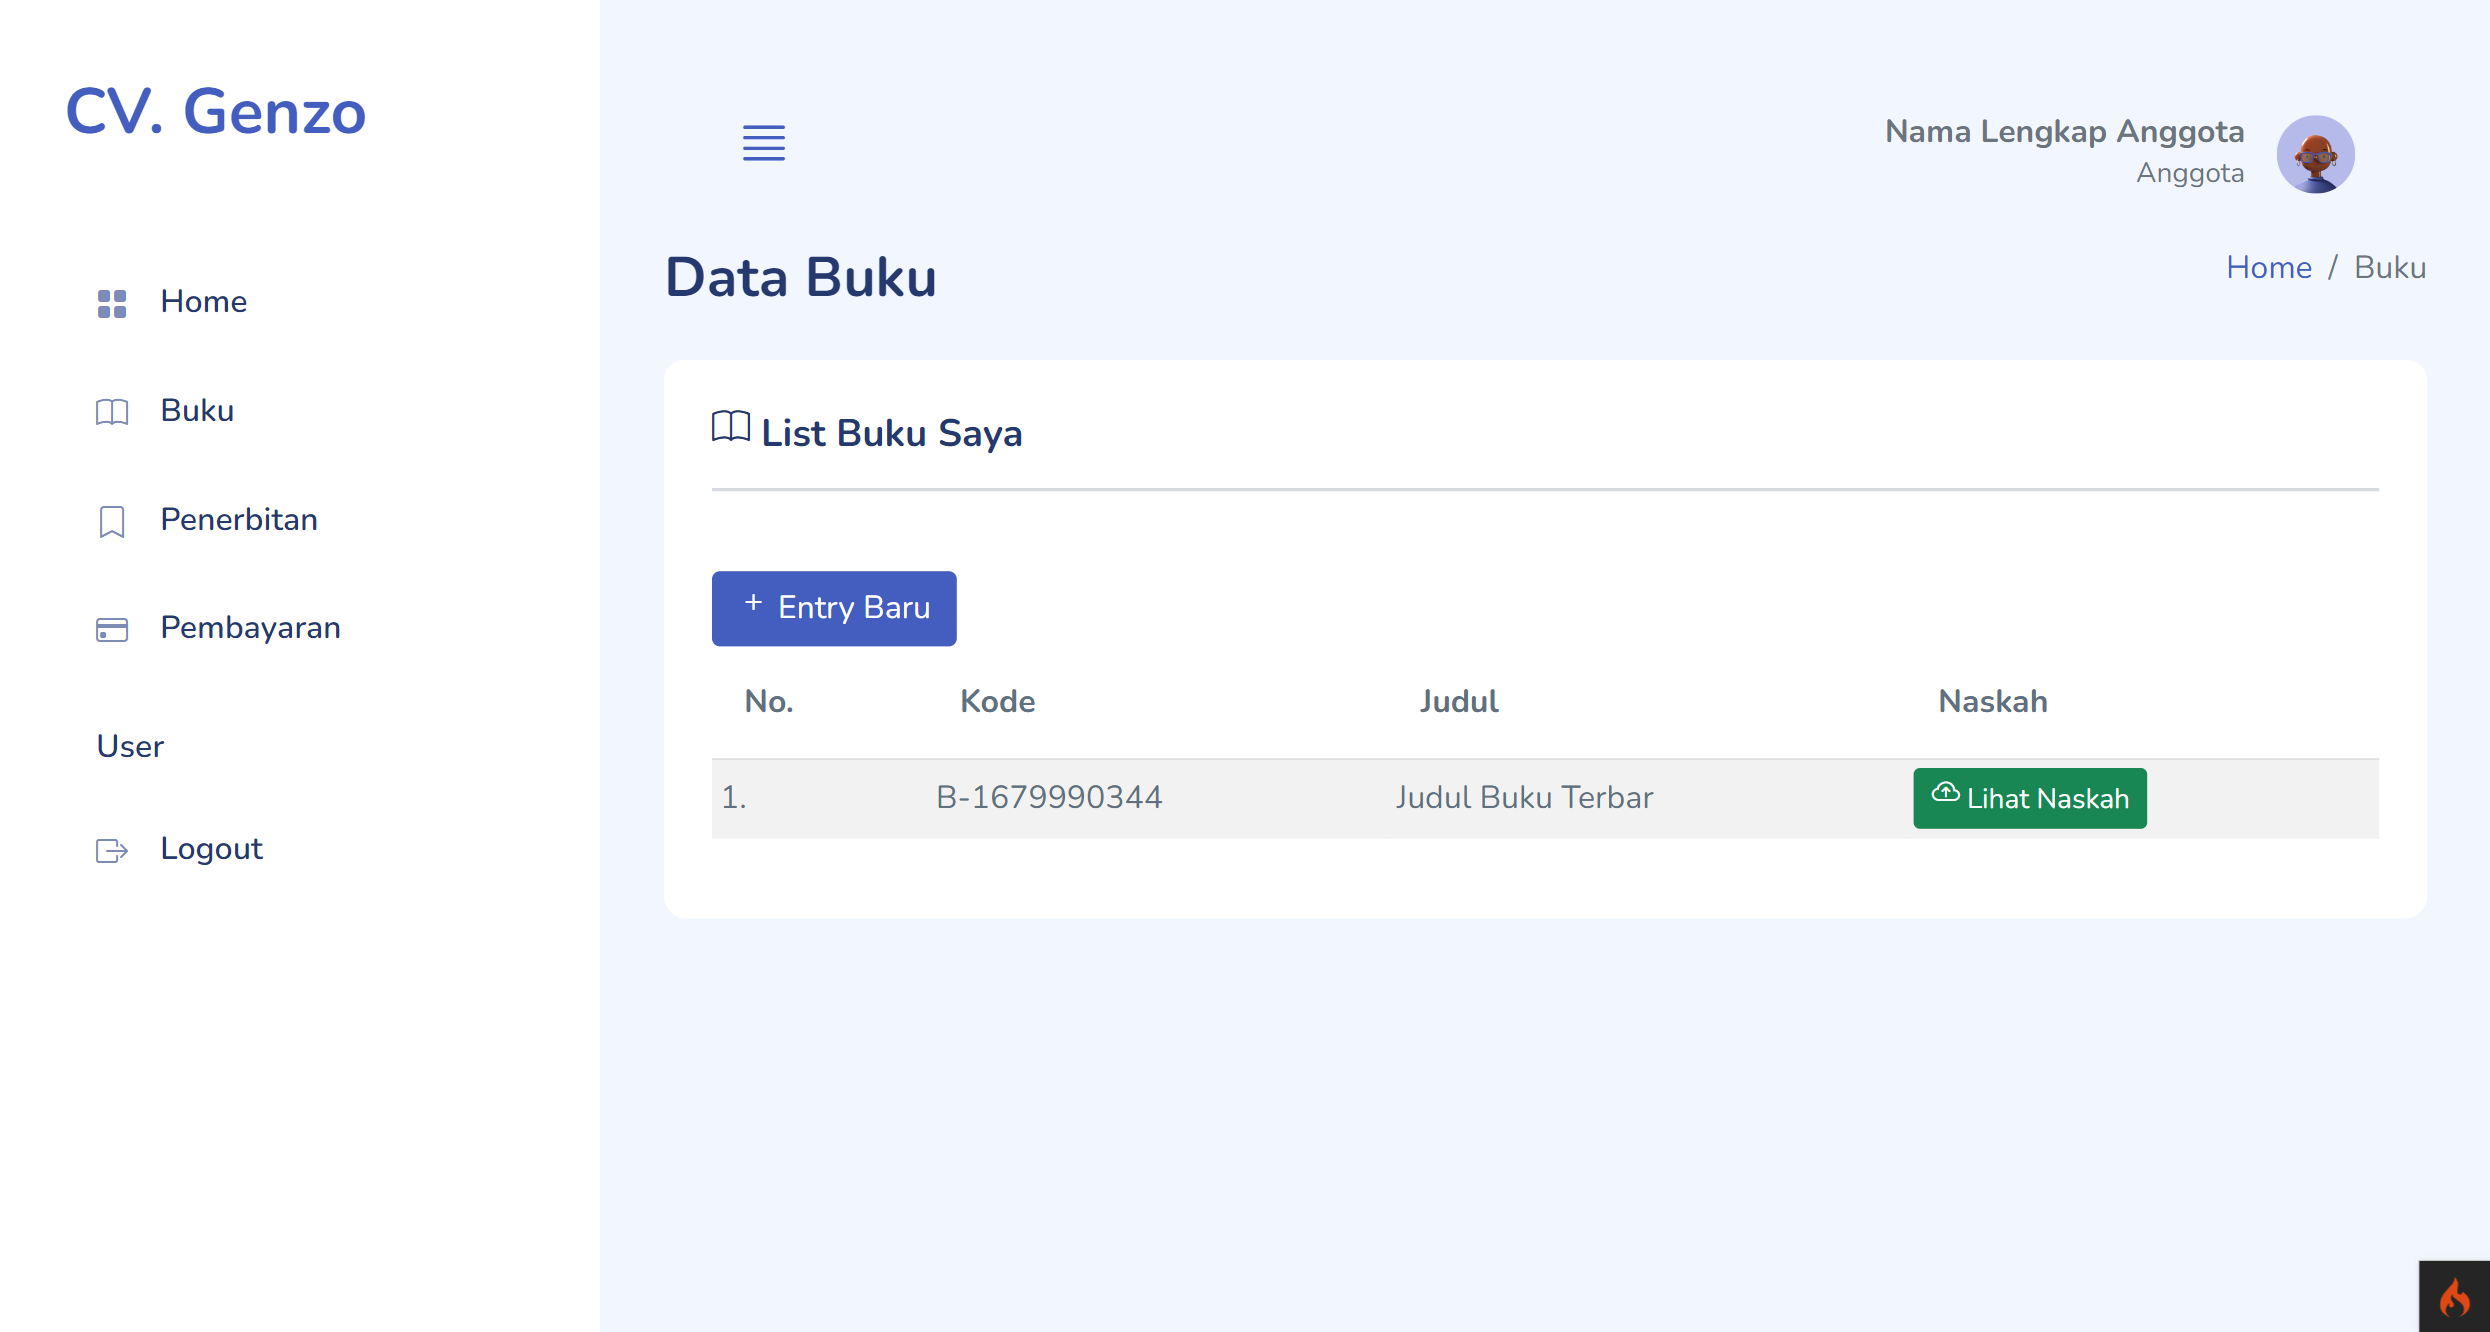Image resolution: width=2490 pixels, height=1332 pixels.
Task: Select Penerbitan in the sidebar menu
Action: 238,520
